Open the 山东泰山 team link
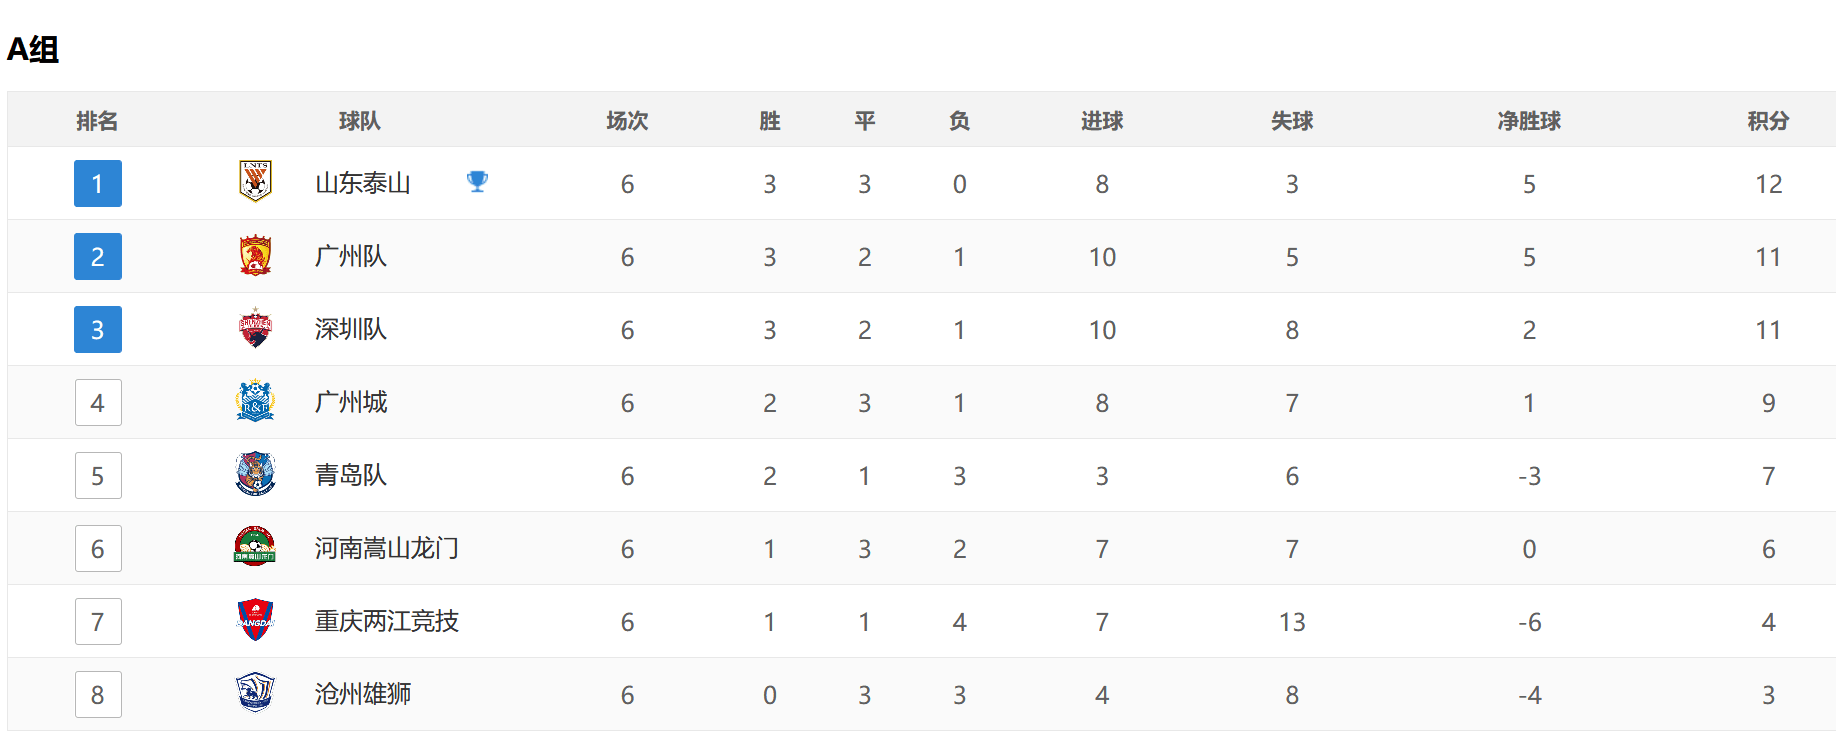This screenshot has height=736, width=1836. pyautogui.click(x=363, y=183)
